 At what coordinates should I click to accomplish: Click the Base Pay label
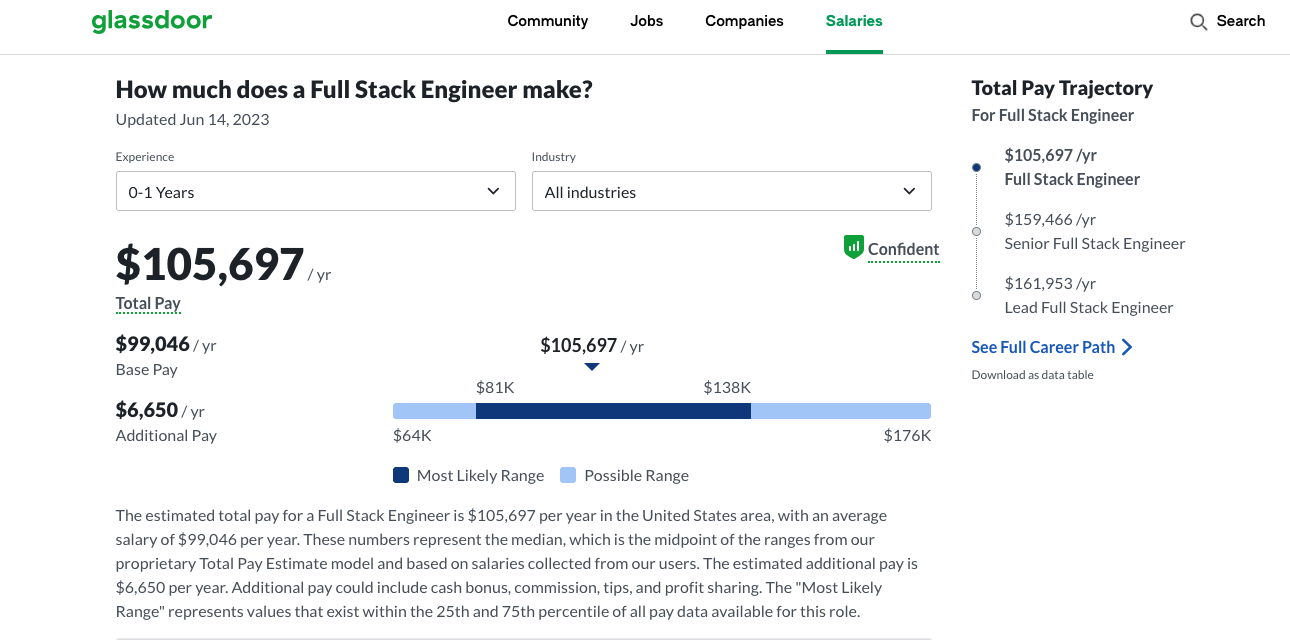tap(147, 370)
